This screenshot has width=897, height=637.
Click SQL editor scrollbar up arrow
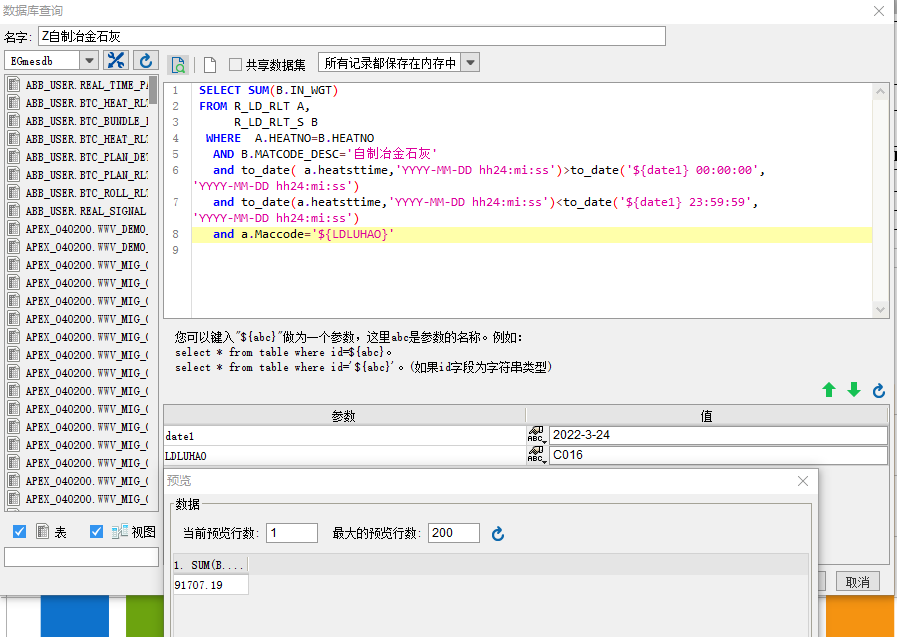click(x=880, y=91)
